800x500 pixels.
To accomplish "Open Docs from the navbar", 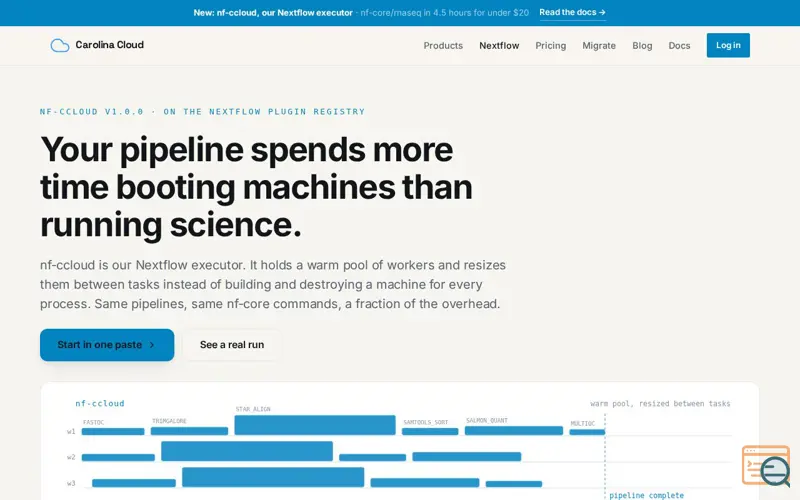I will 679,45.
